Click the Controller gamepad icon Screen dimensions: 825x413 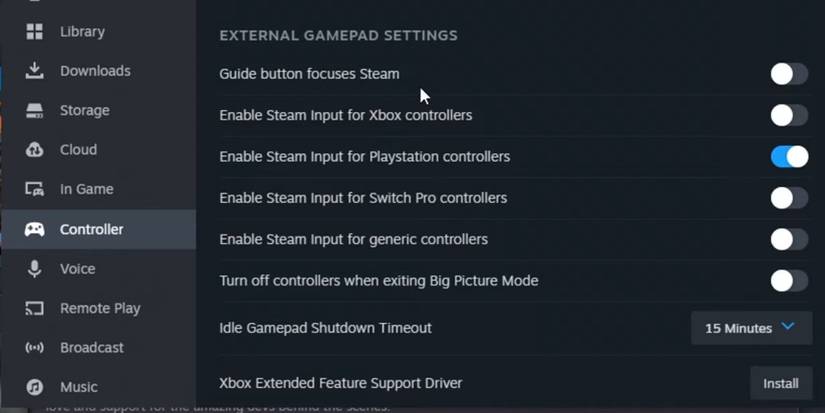35,229
